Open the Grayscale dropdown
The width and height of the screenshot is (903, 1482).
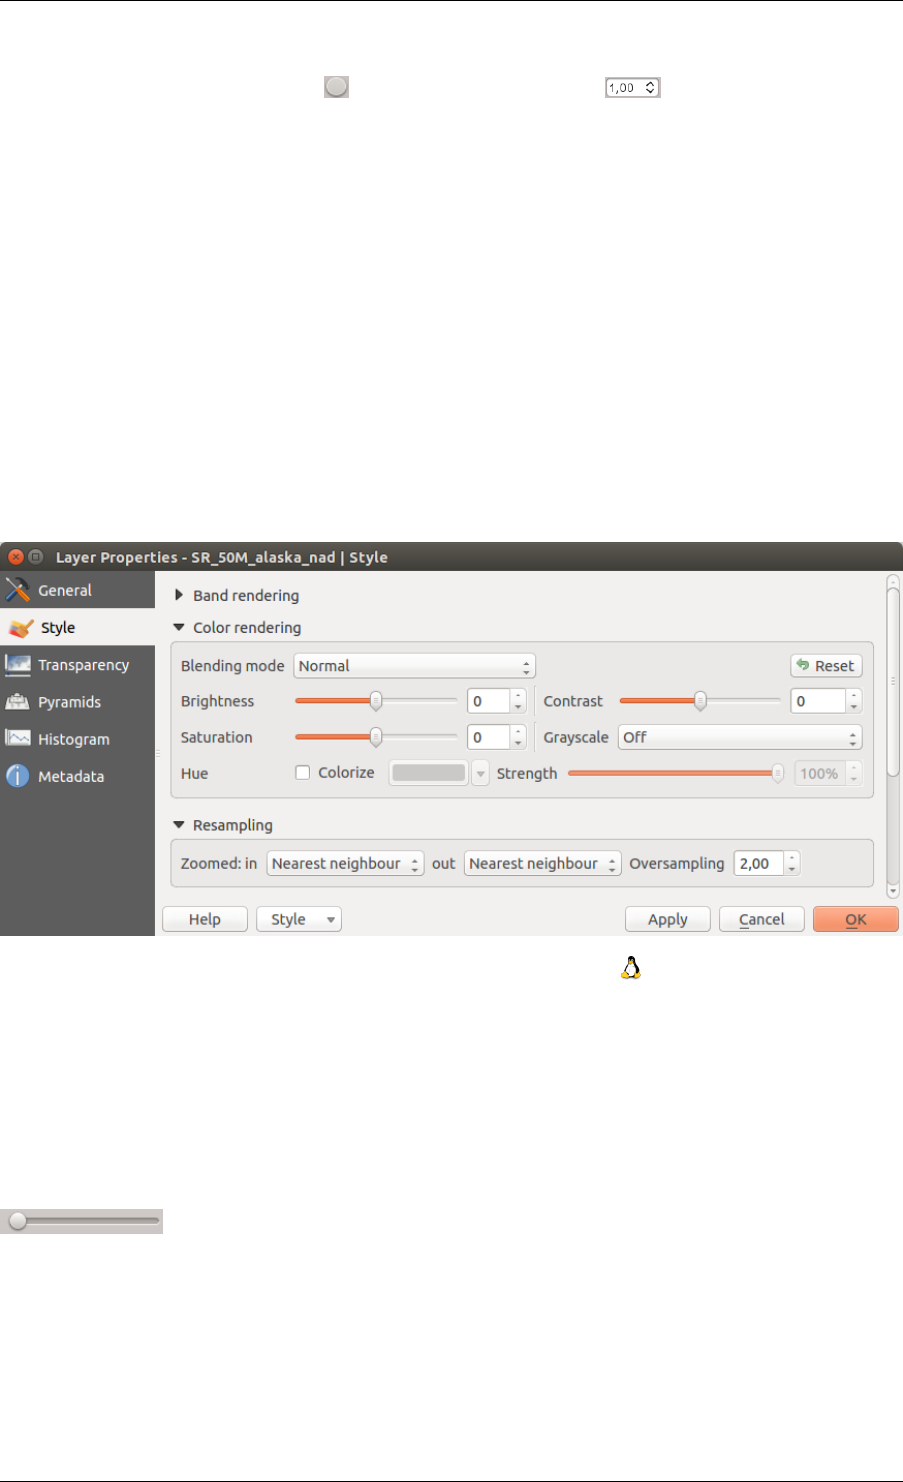click(x=740, y=737)
